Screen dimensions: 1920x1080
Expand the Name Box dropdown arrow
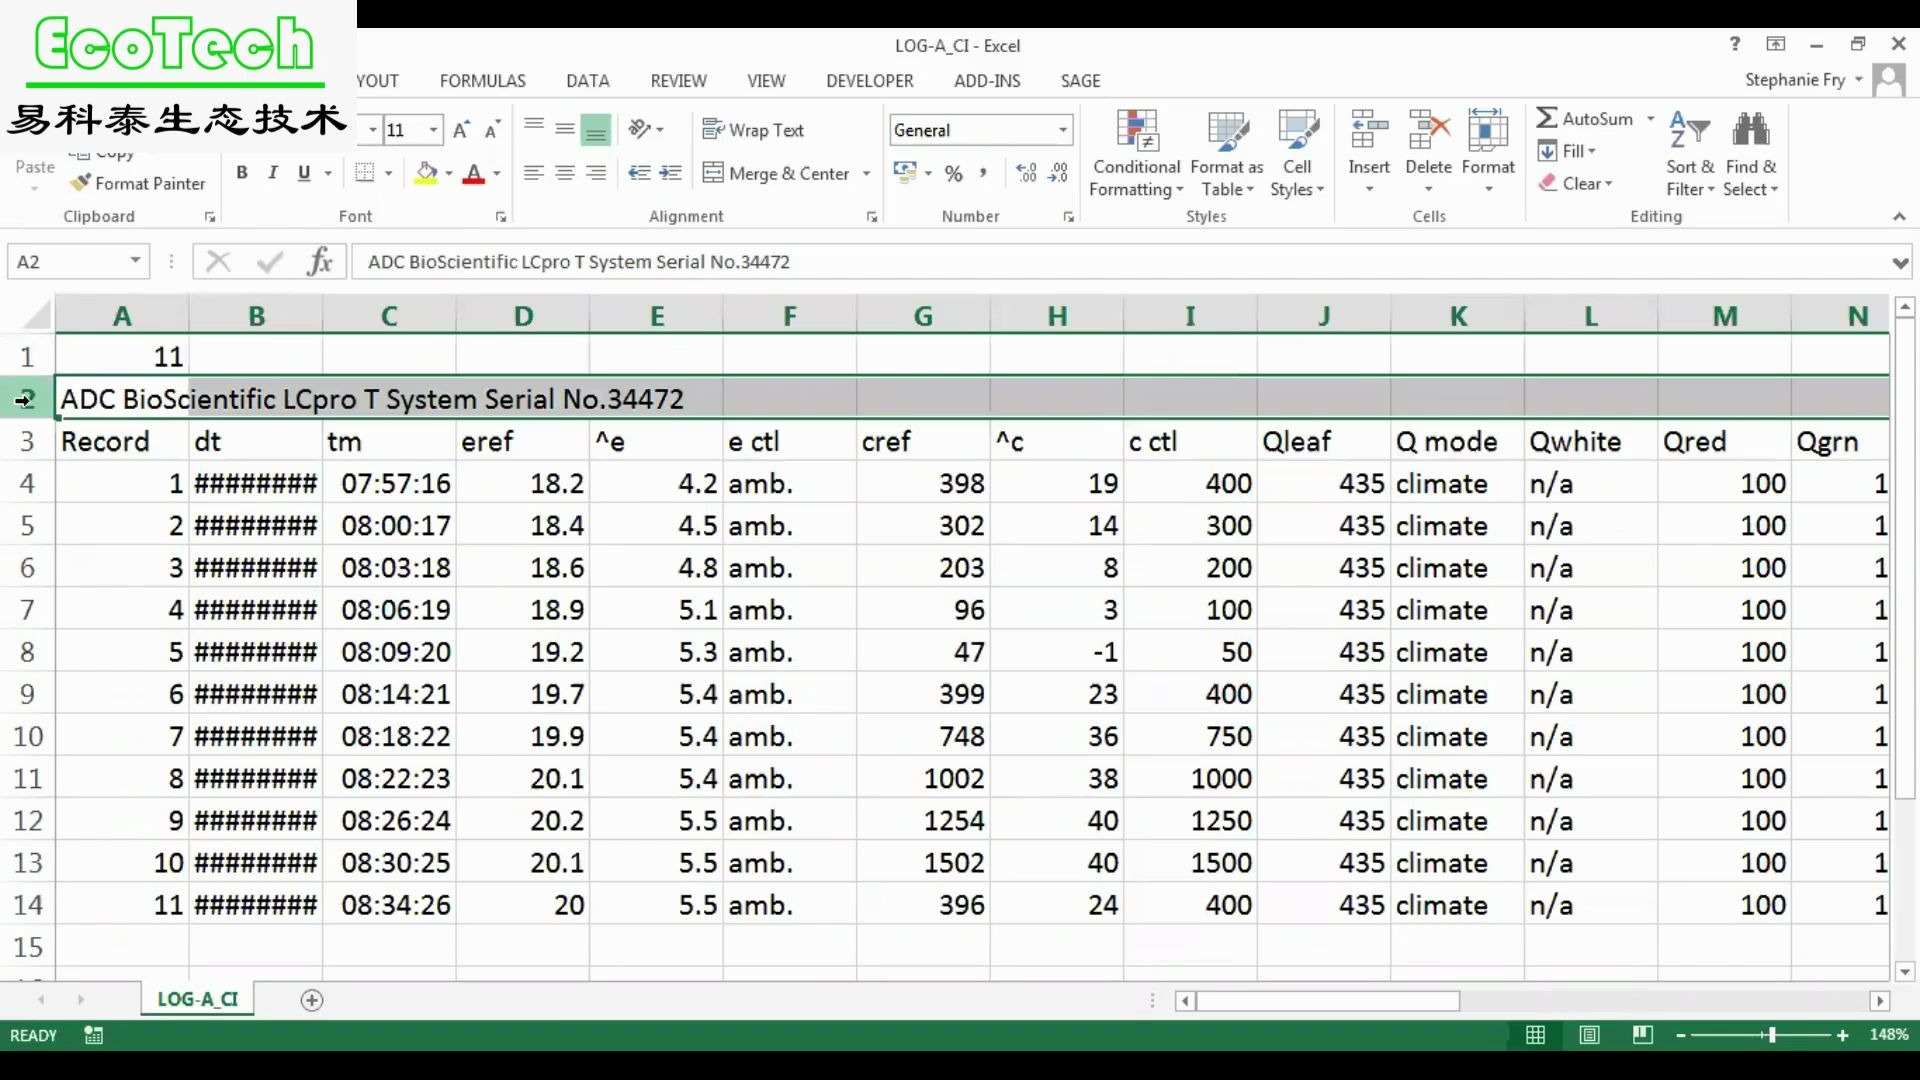pos(135,262)
